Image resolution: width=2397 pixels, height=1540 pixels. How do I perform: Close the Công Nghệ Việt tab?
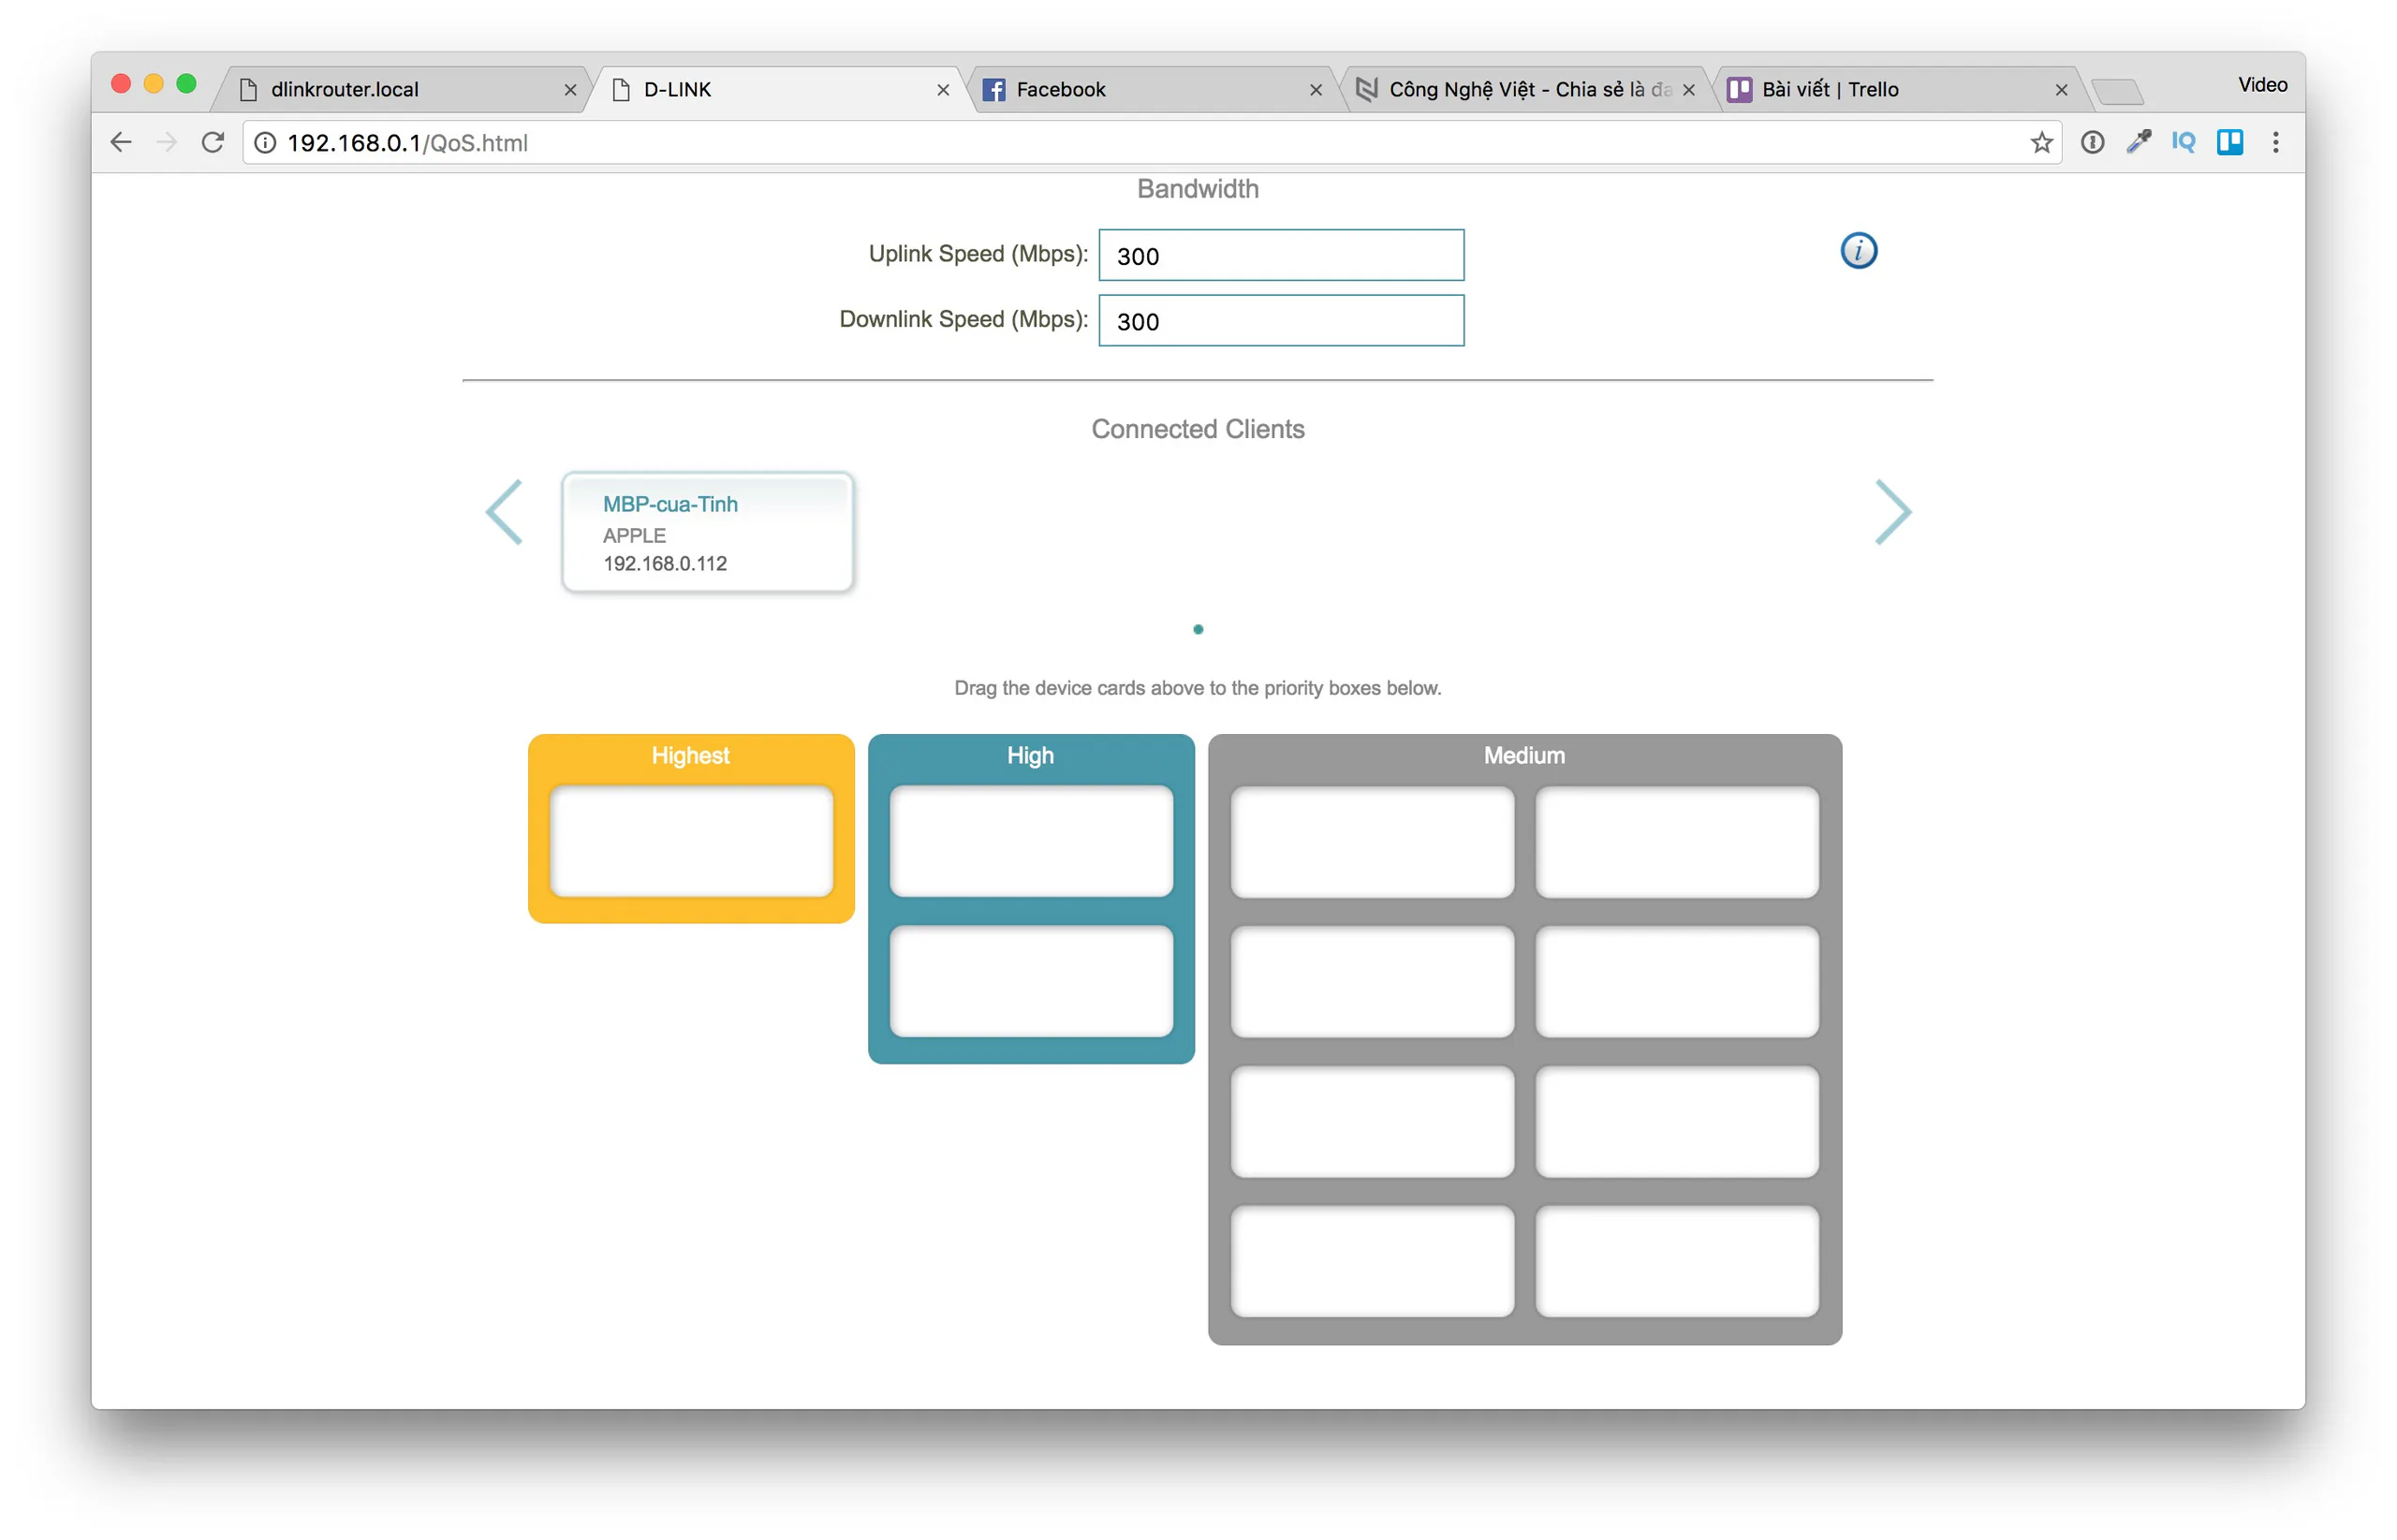click(x=1689, y=90)
